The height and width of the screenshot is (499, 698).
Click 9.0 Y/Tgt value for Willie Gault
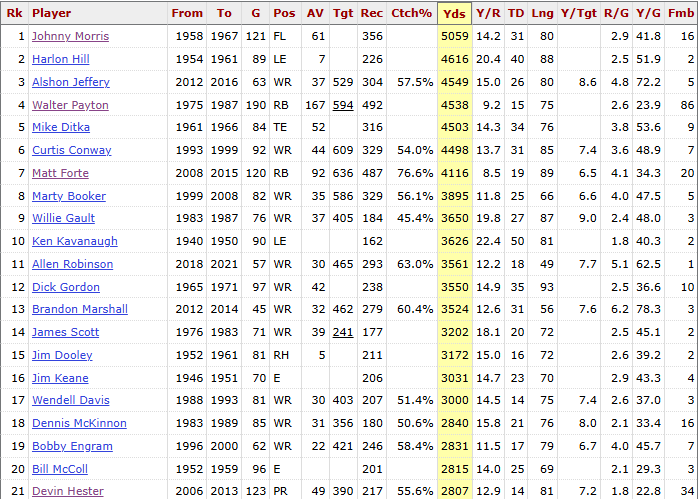pyautogui.click(x=588, y=218)
